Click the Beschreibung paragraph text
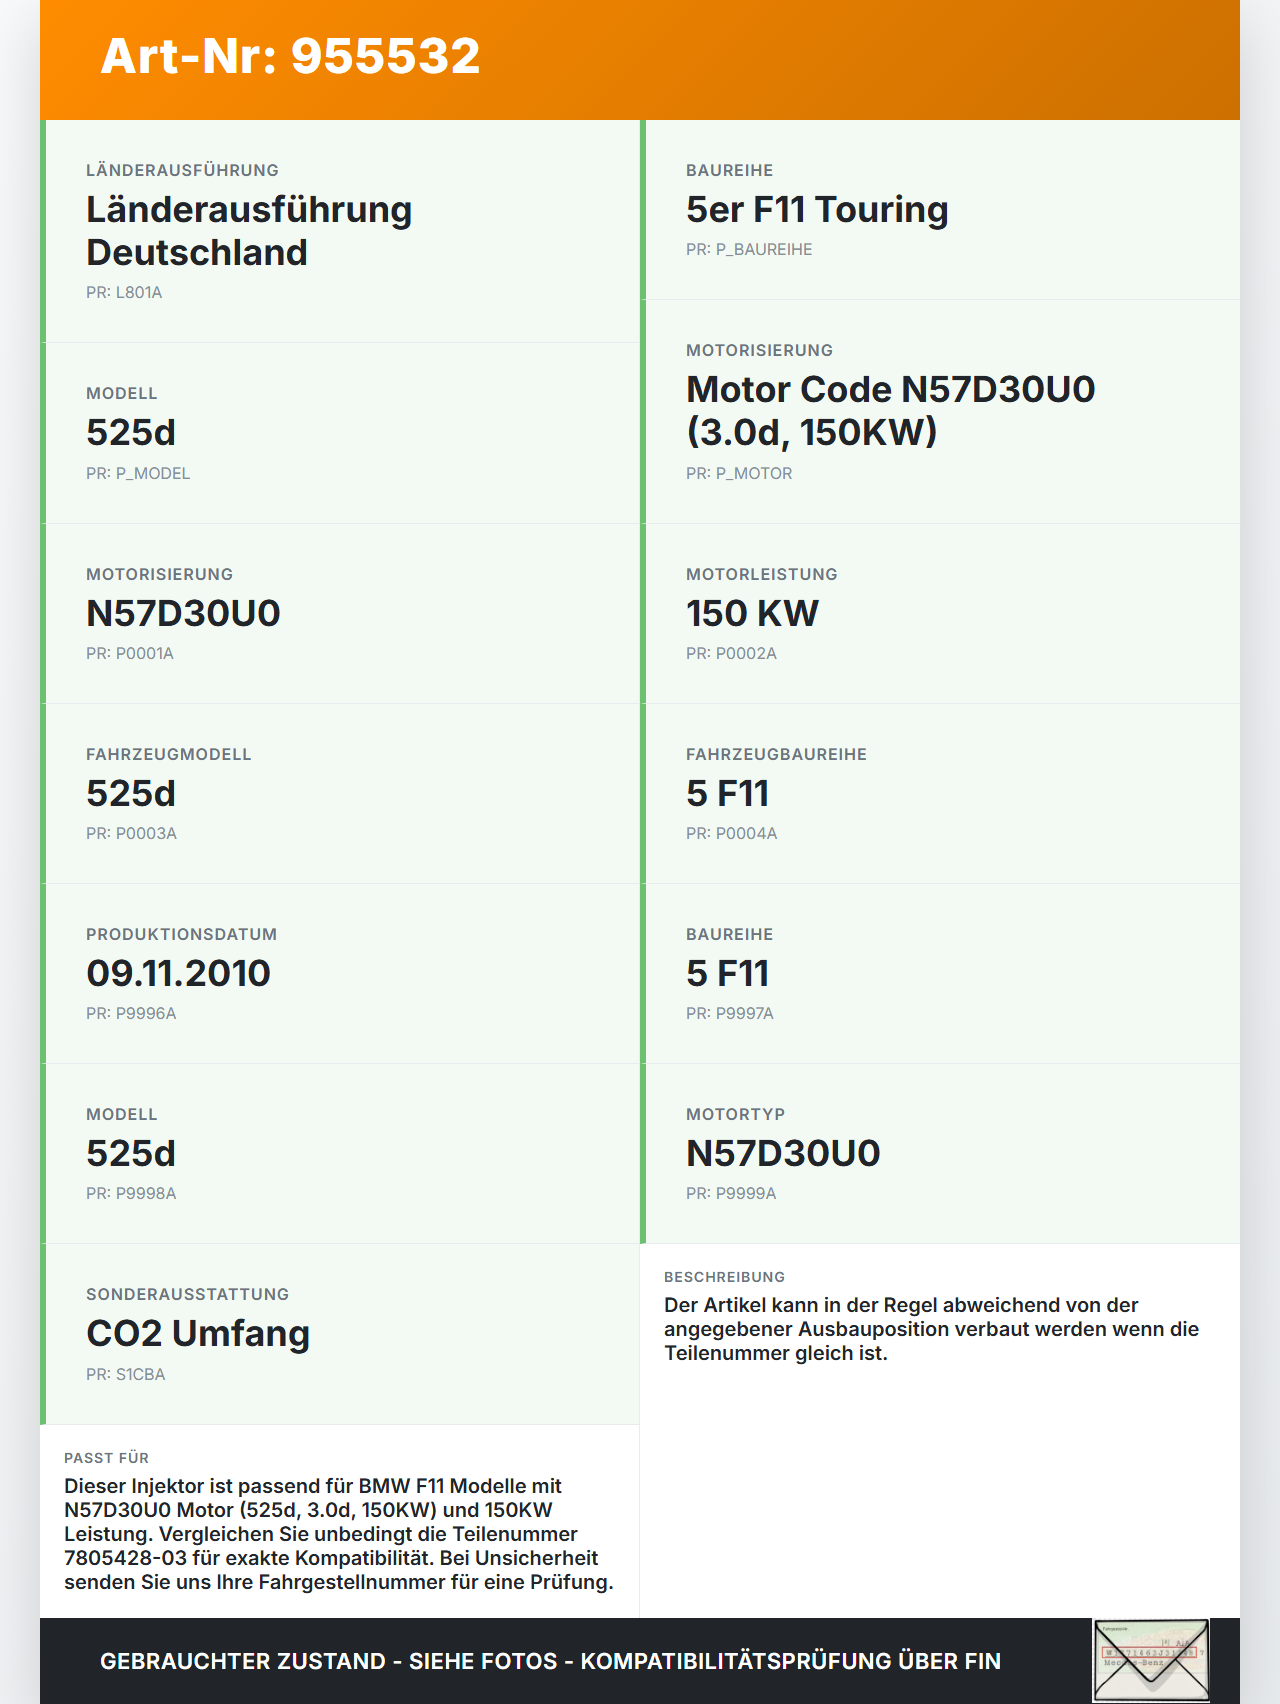Image resolution: width=1280 pixels, height=1704 pixels. tap(930, 1329)
